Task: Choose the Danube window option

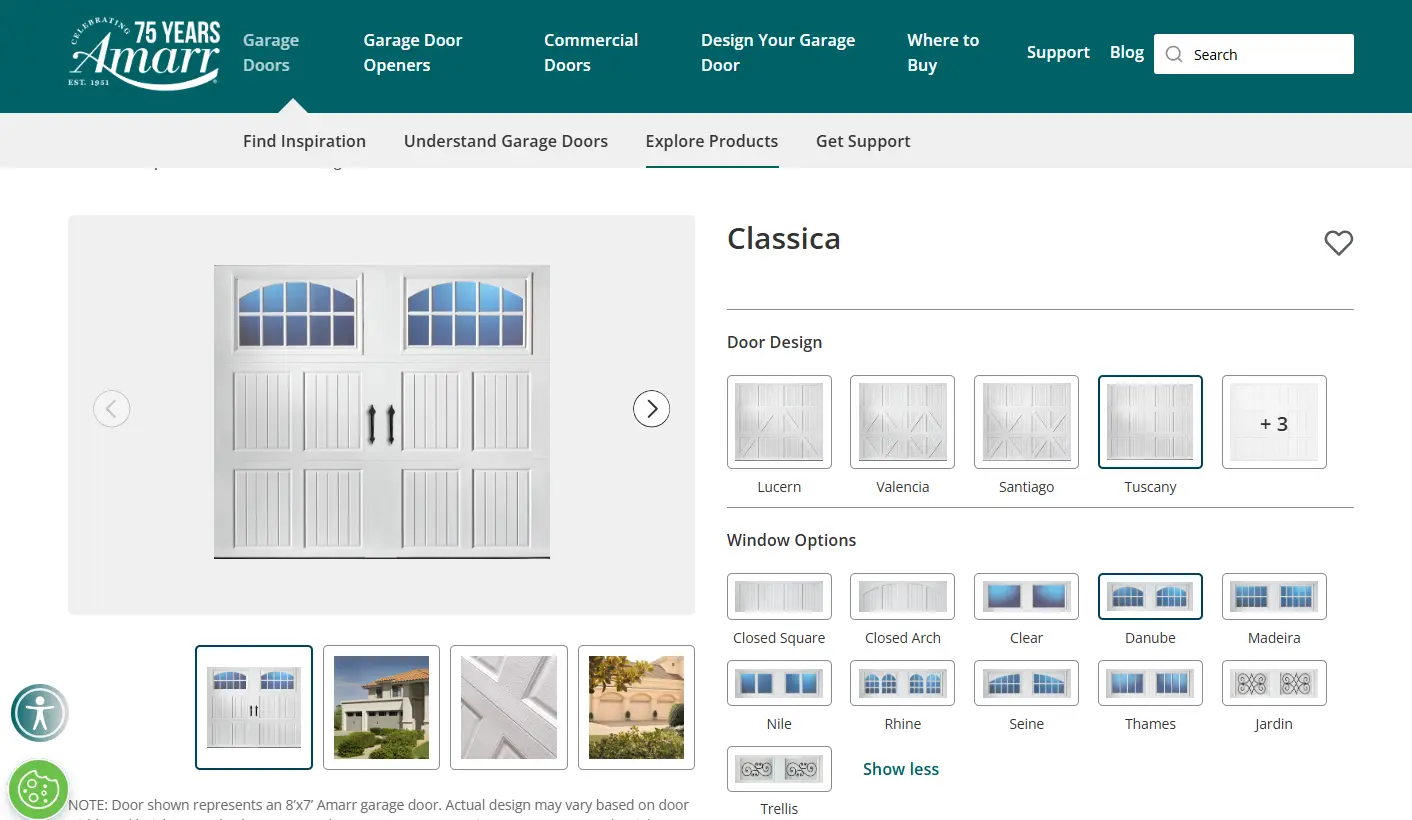Action: tap(1150, 597)
